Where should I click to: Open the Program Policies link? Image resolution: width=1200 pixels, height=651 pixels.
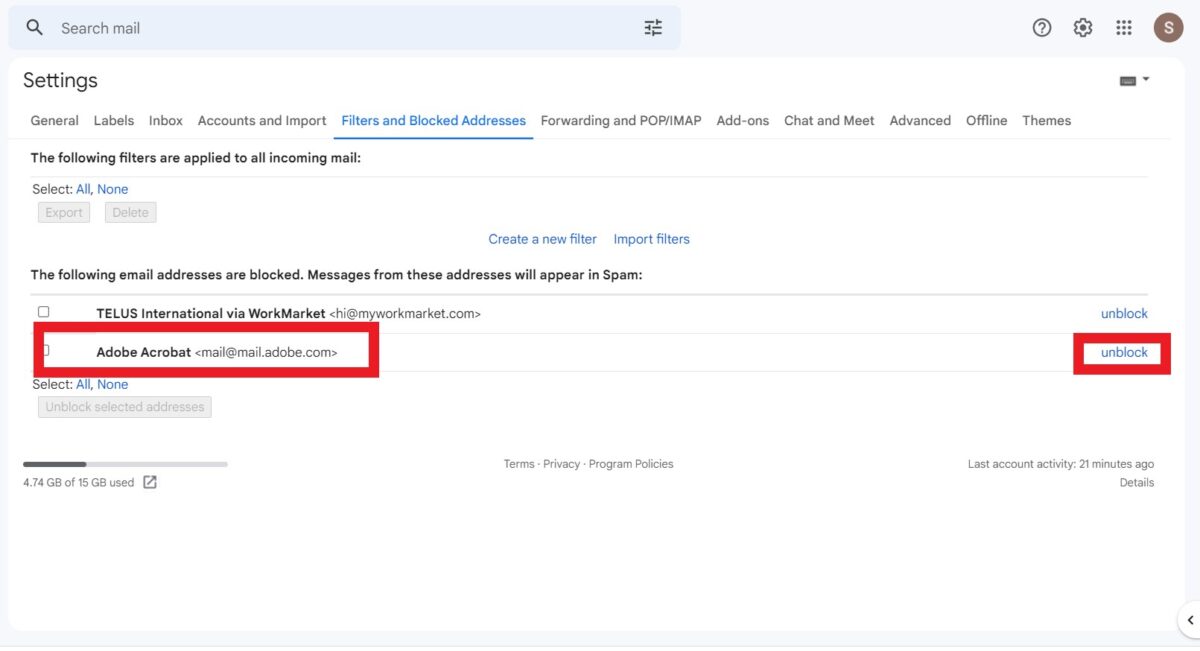pyautogui.click(x=631, y=464)
